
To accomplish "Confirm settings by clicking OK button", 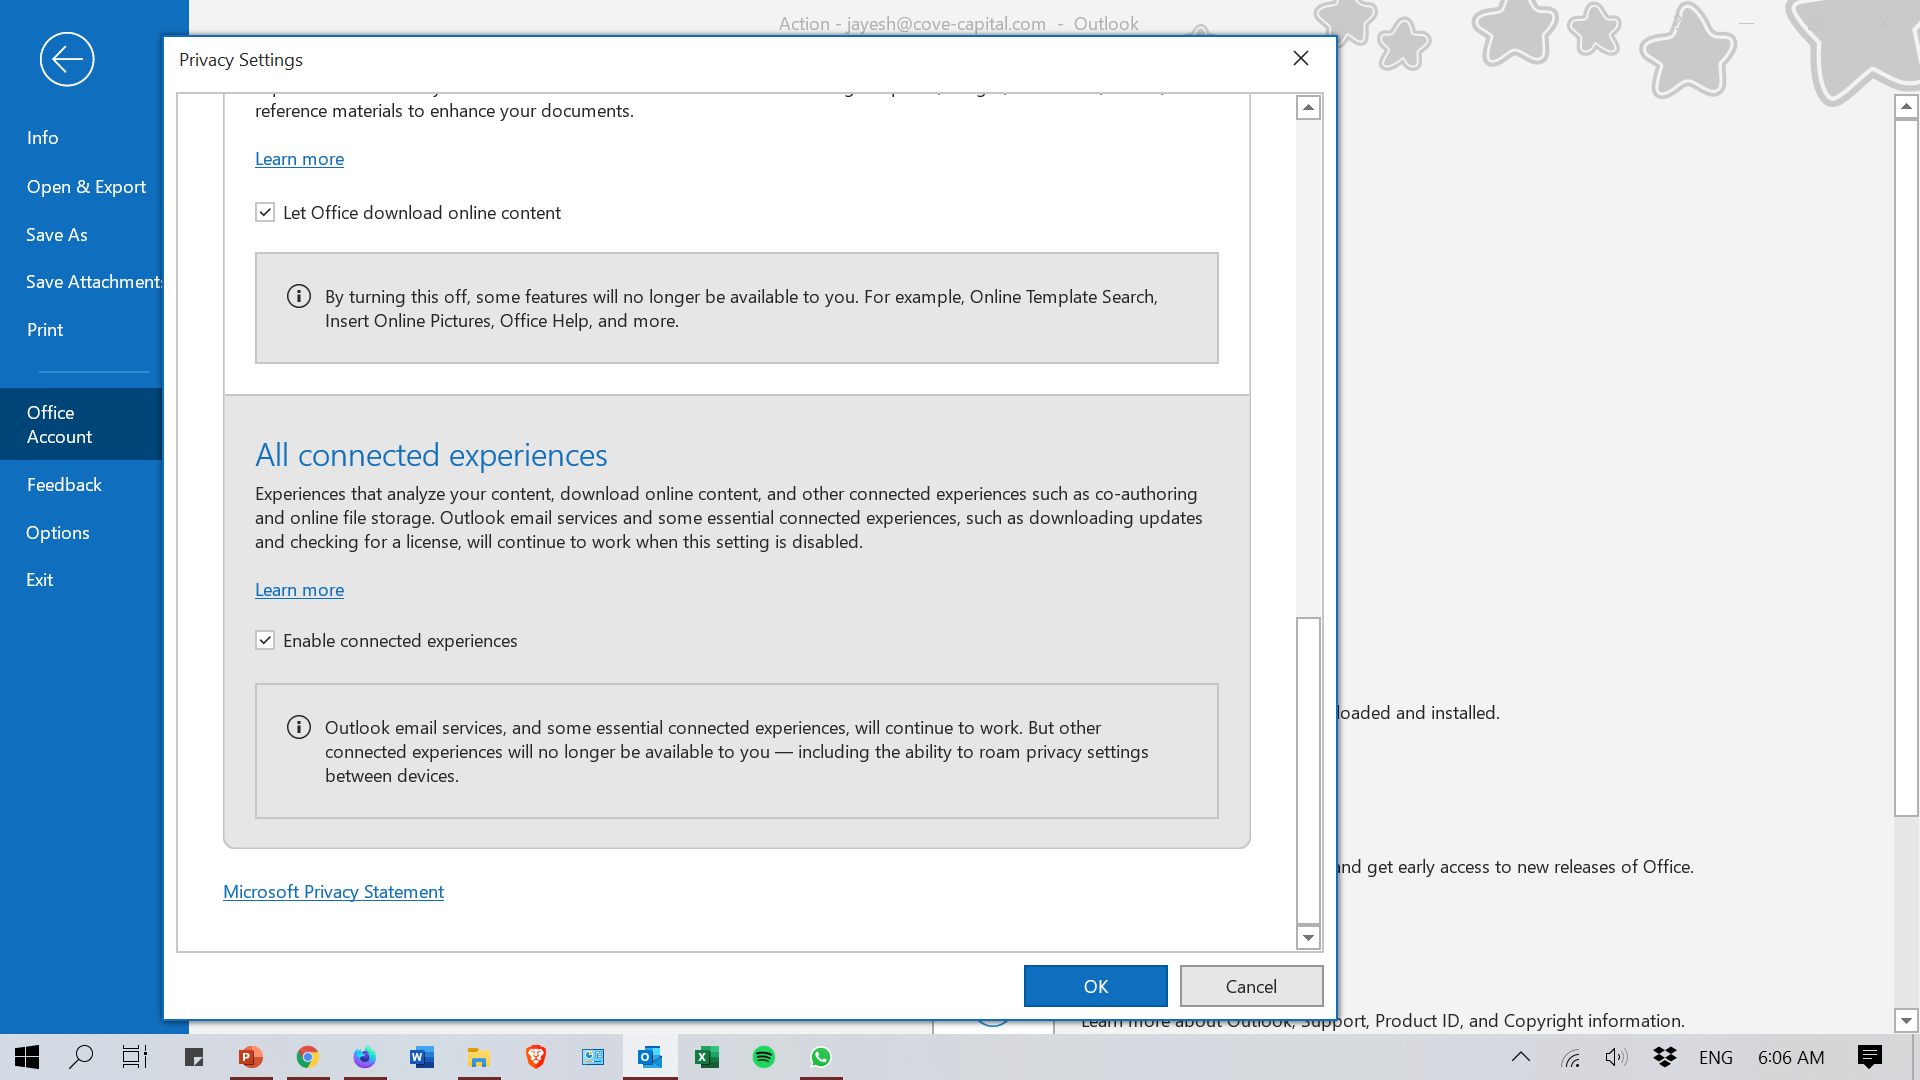I will [x=1096, y=986].
